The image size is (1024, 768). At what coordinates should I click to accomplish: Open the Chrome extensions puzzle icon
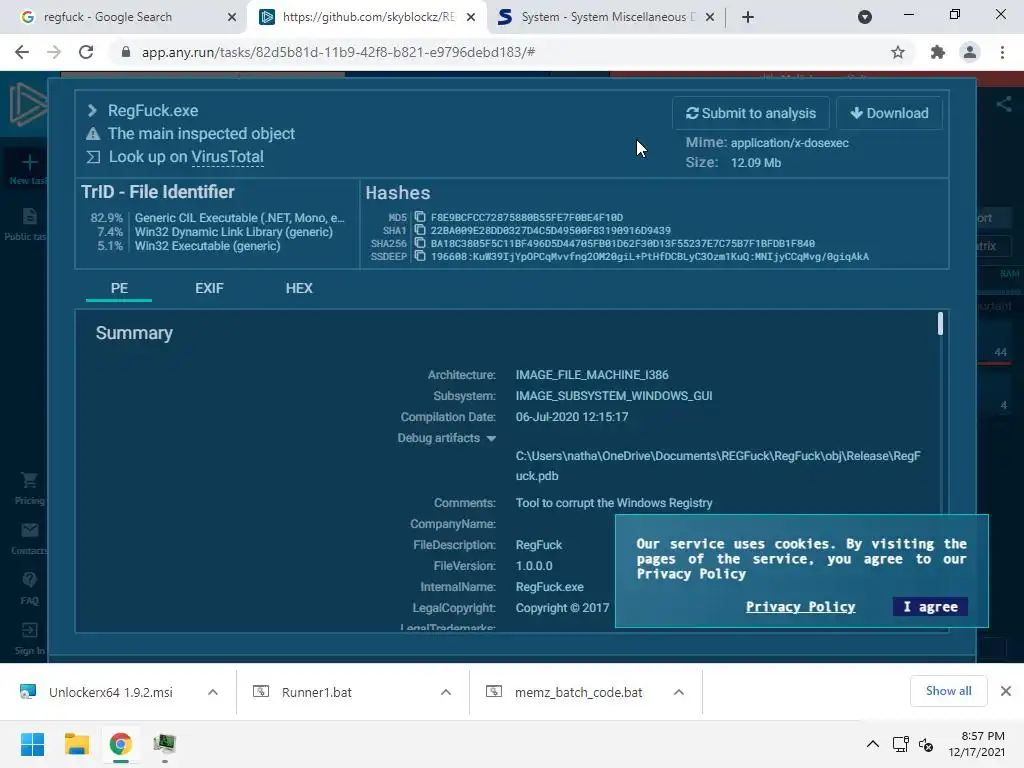(937, 52)
